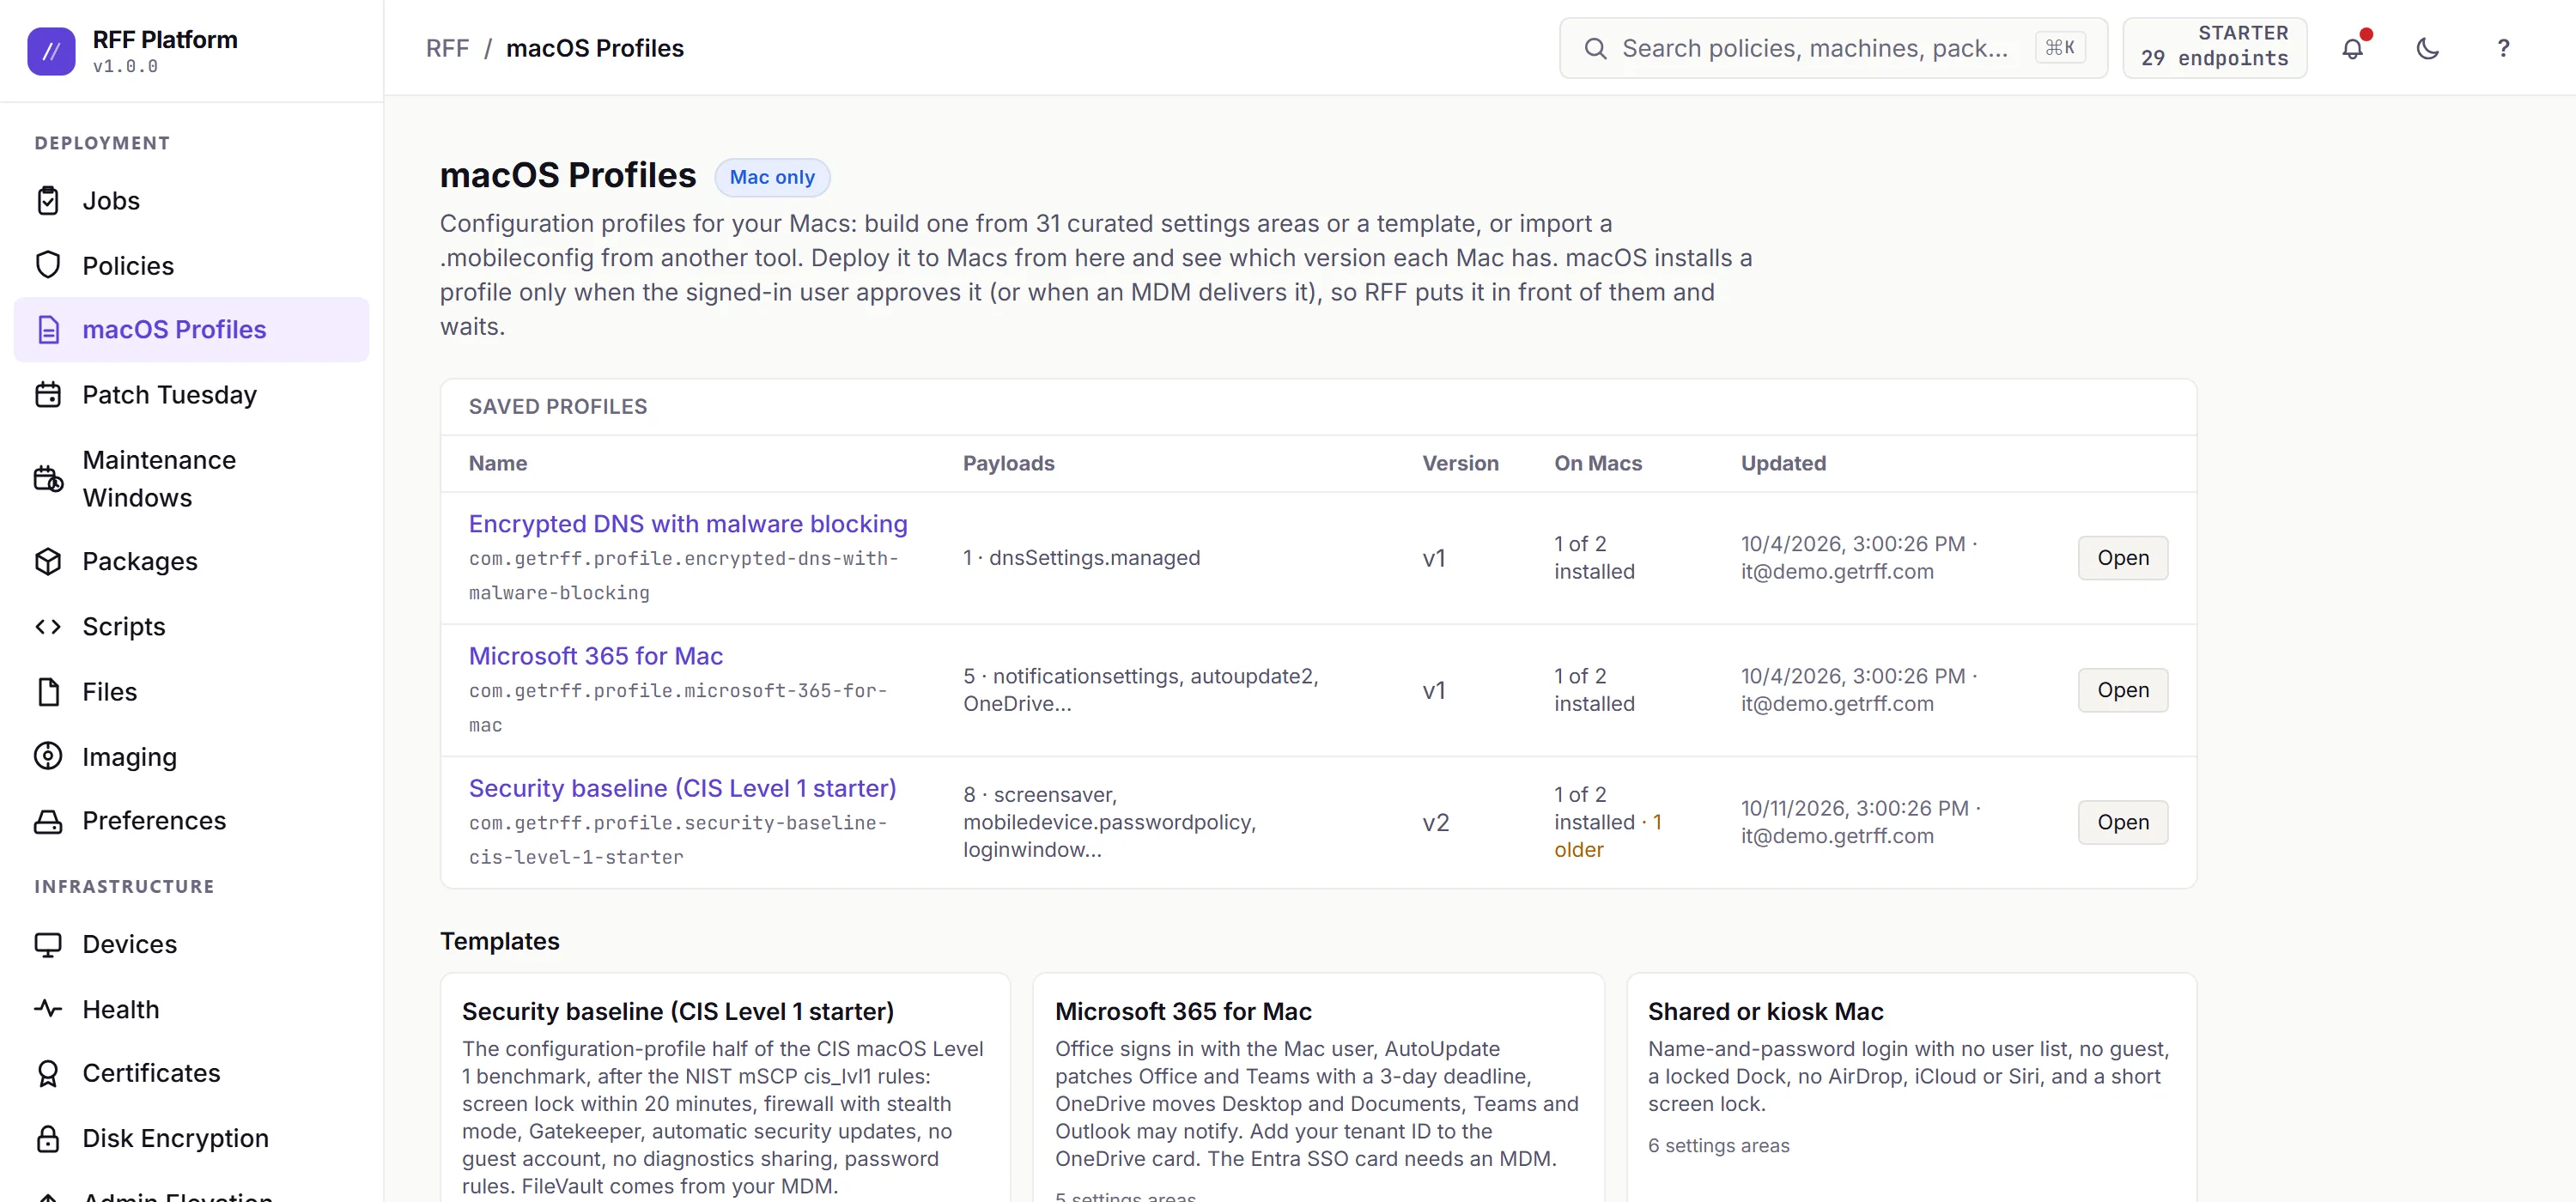Select the Microsoft 365 for Mac template card
Viewport: 2576px width, 1202px height.
(1318, 1088)
